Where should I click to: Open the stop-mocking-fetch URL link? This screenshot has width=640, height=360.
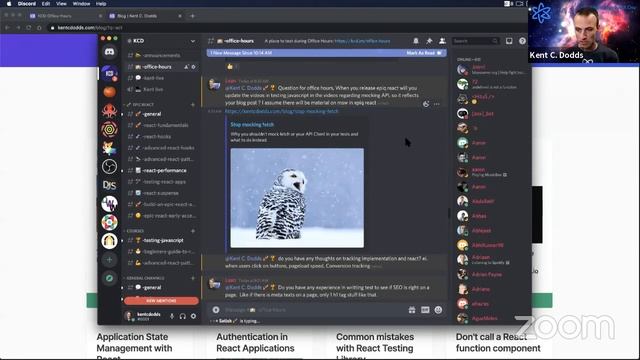[282, 111]
